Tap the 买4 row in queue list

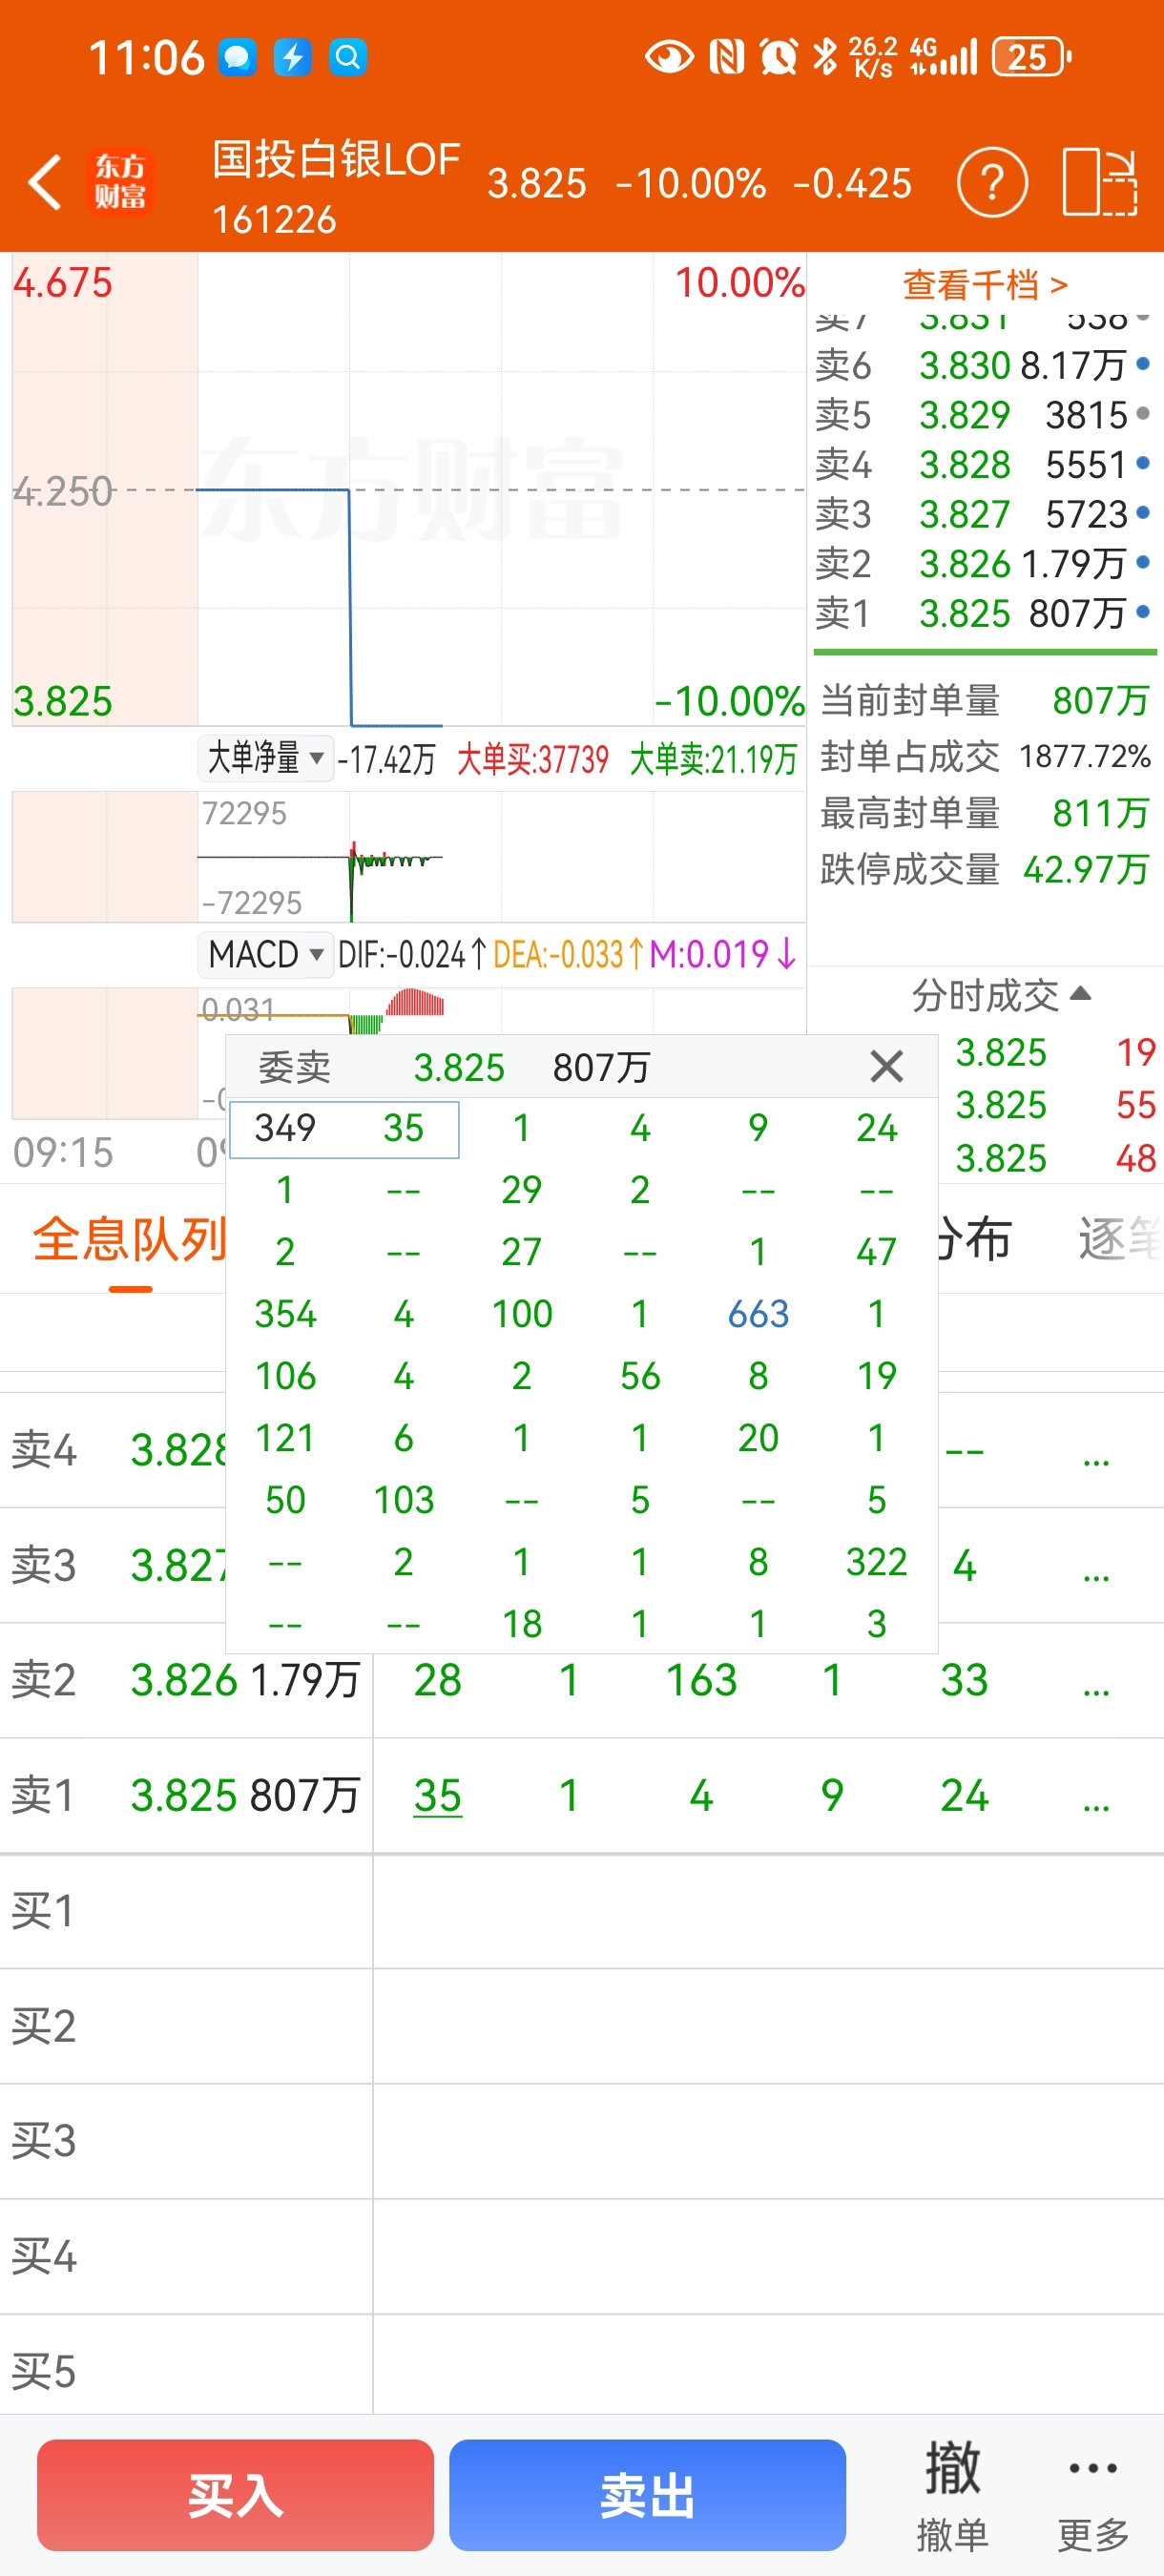point(582,2256)
